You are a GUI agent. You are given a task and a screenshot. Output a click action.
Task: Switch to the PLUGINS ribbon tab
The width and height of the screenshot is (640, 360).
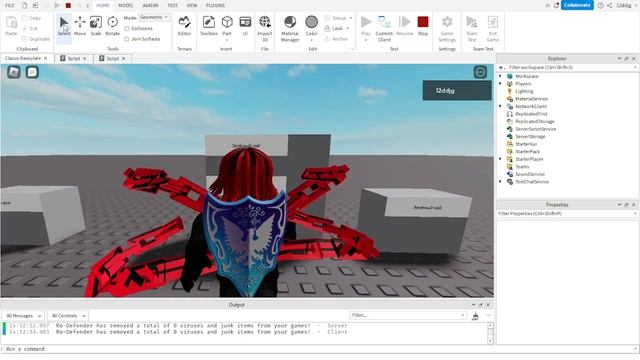[x=215, y=5]
